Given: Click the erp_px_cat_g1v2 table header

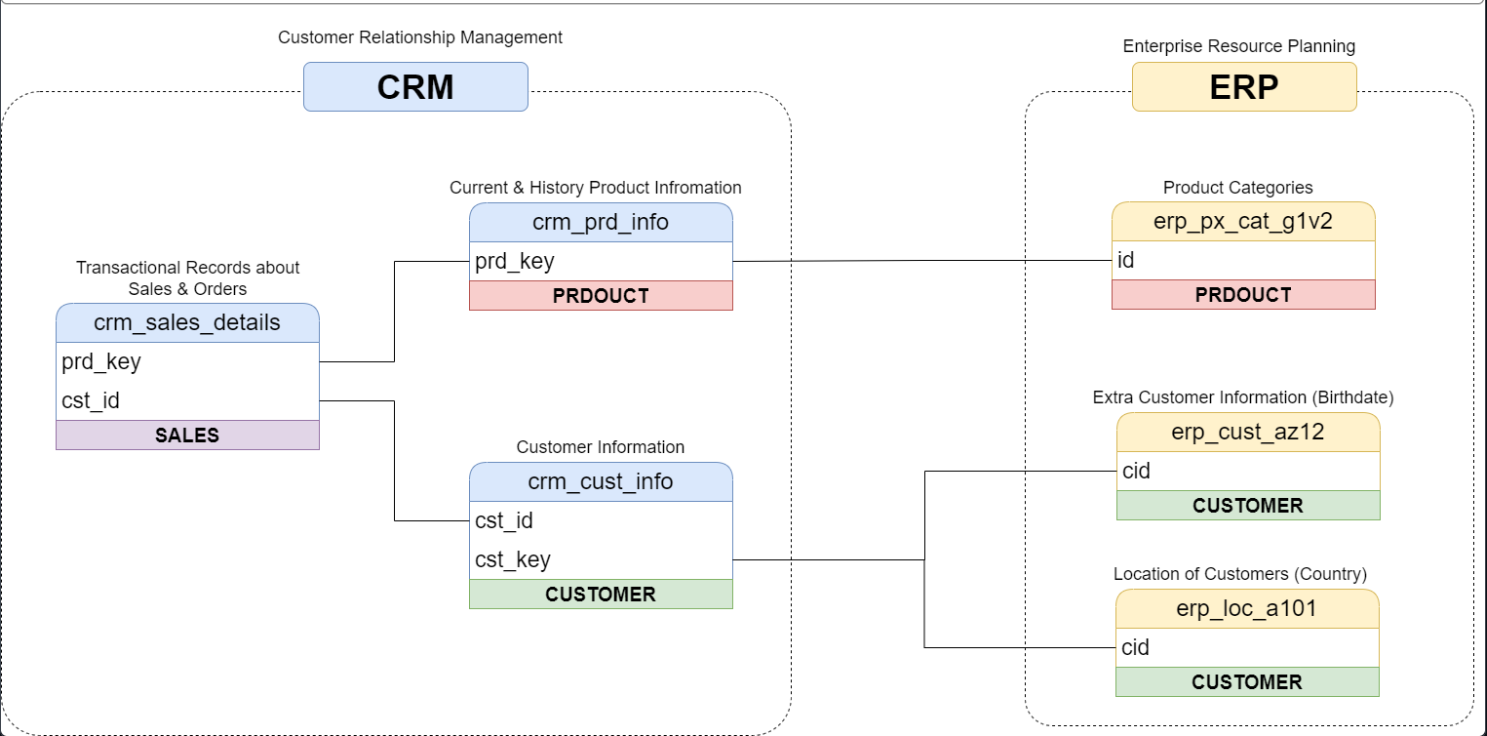Looking at the screenshot, I should coord(1243,221).
